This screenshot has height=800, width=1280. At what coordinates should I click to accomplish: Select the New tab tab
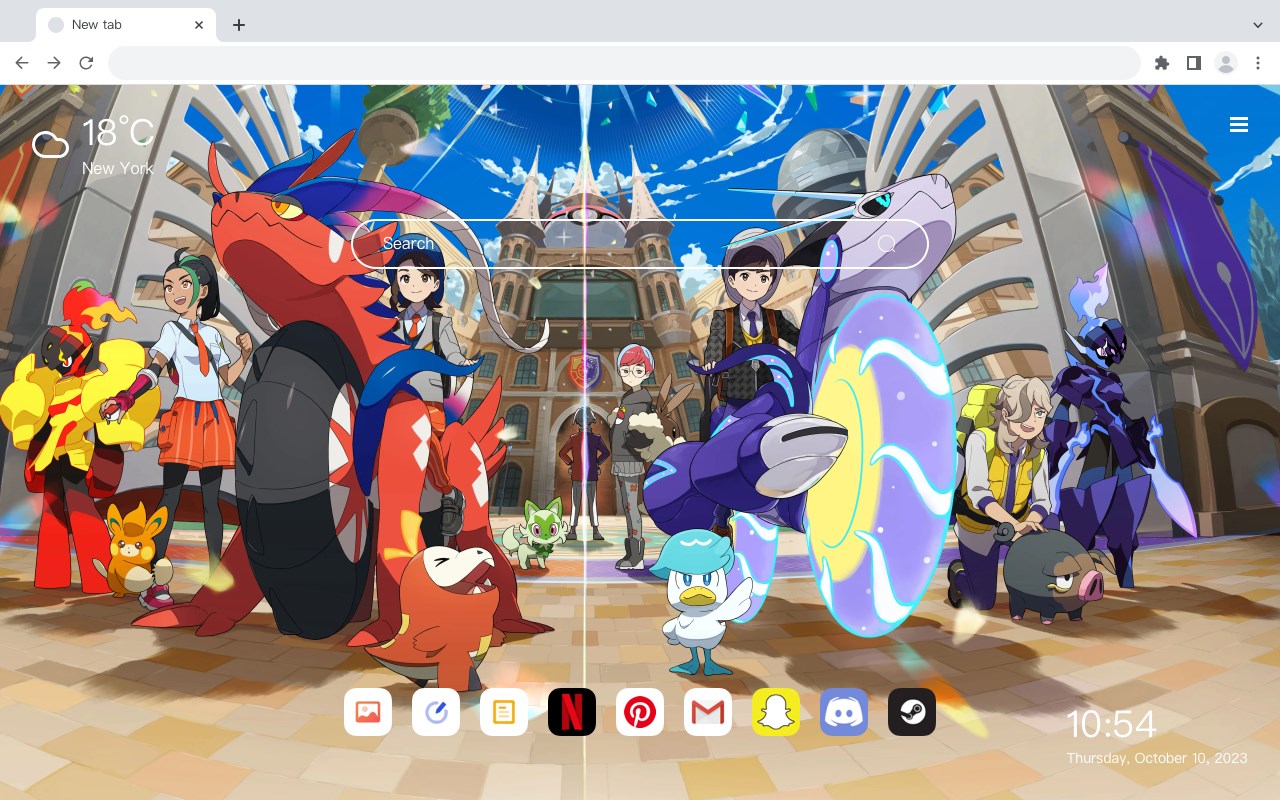pos(126,25)
